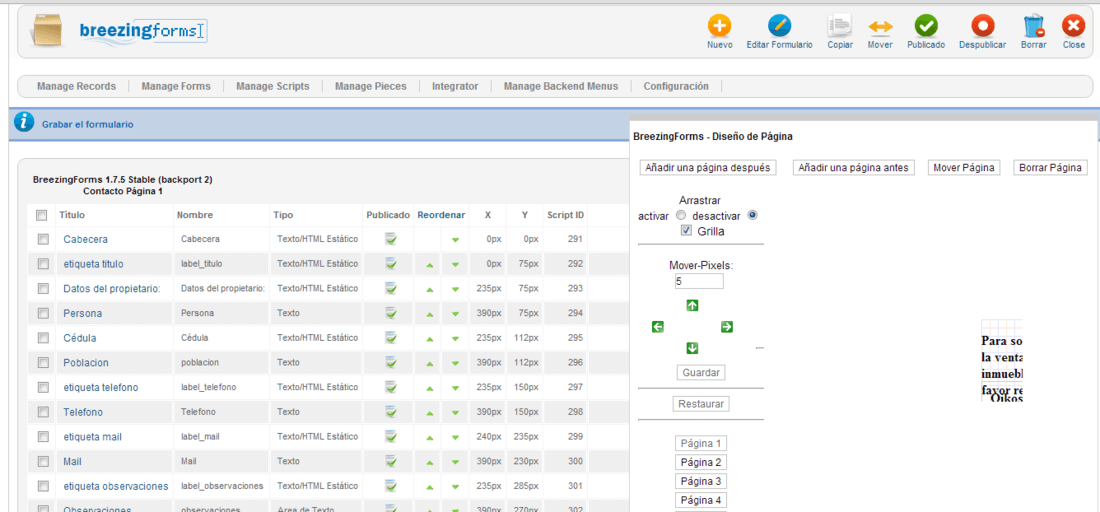The width and height of the screenshot is (1100, 512).
Task: Sort by the Reordenar column header
Action: [x=441, y=215]
